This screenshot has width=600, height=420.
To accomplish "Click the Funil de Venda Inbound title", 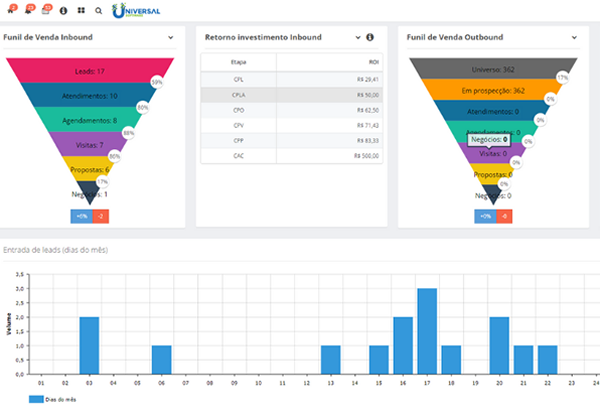I will point(48,37).
